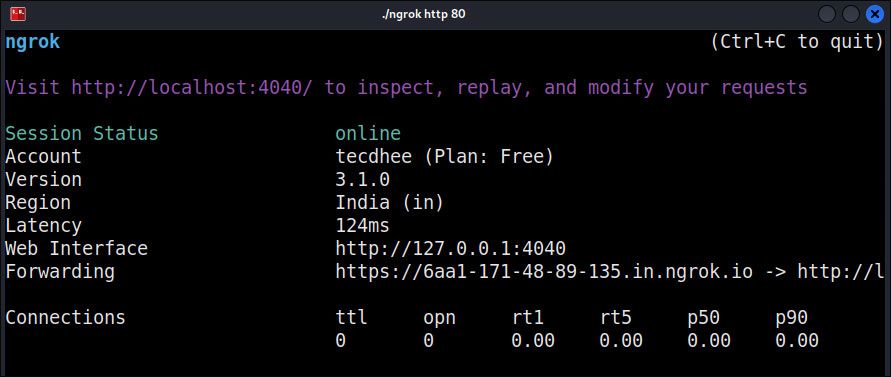This screenshot has width=891, height=377.
Task: Click the 'ngrok' heading text
Action: [x=32, y=42]
